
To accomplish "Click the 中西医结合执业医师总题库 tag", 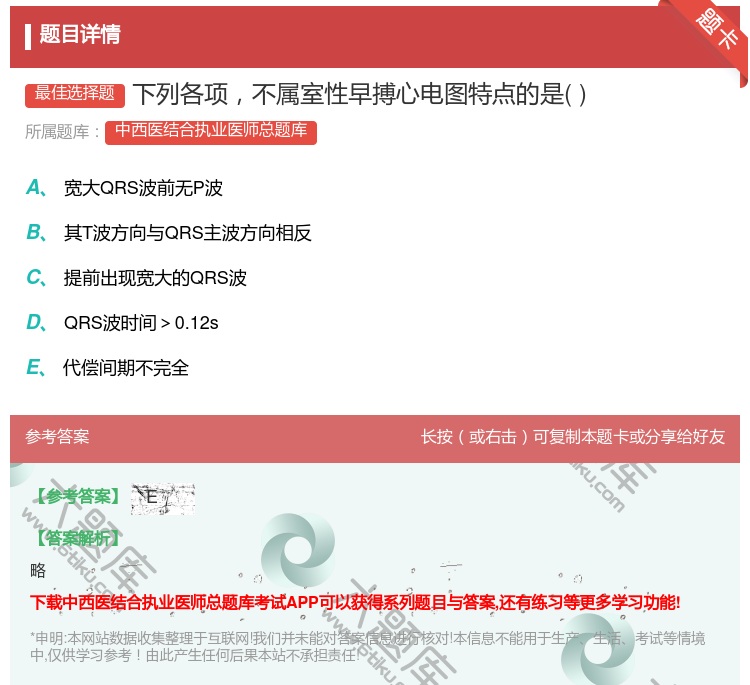I will [211, 132].
